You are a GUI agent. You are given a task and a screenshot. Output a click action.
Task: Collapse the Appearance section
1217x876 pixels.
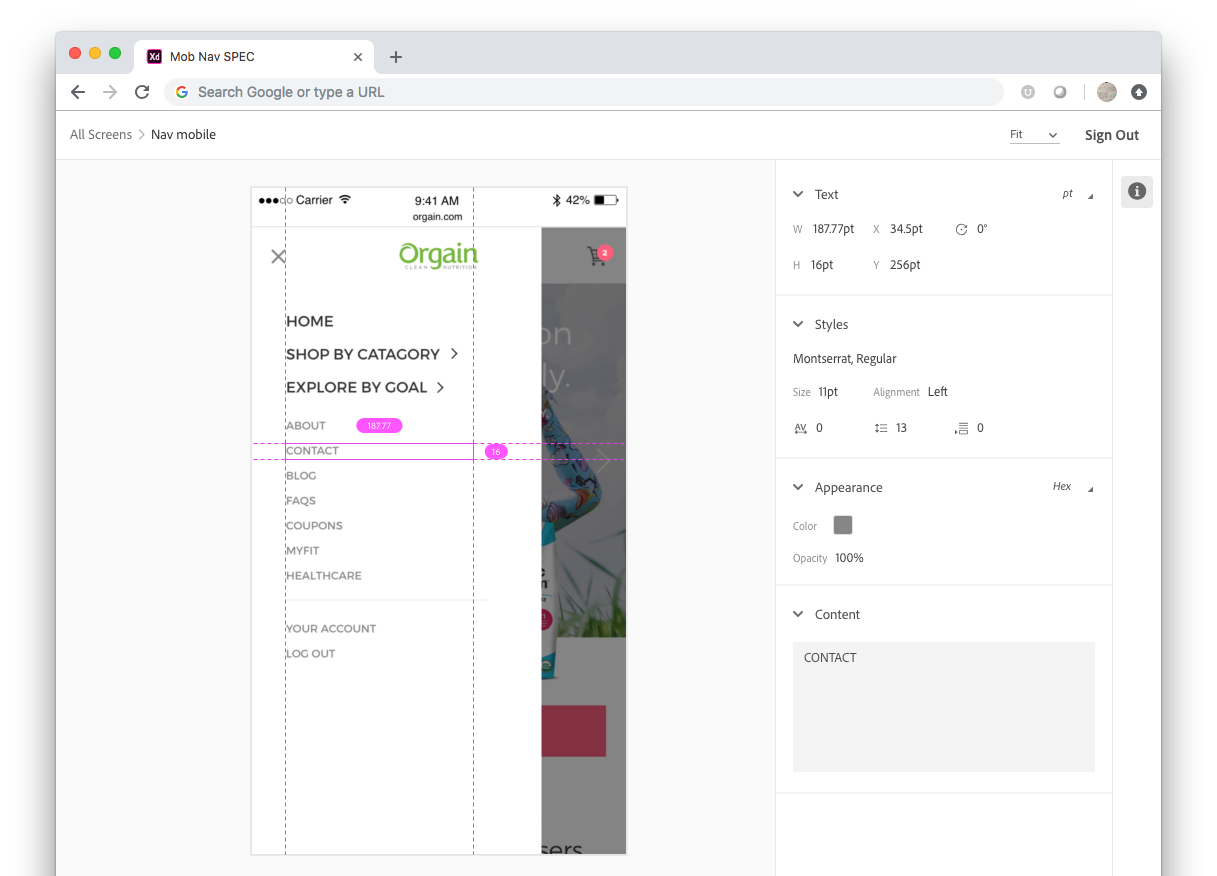[798, 488]
